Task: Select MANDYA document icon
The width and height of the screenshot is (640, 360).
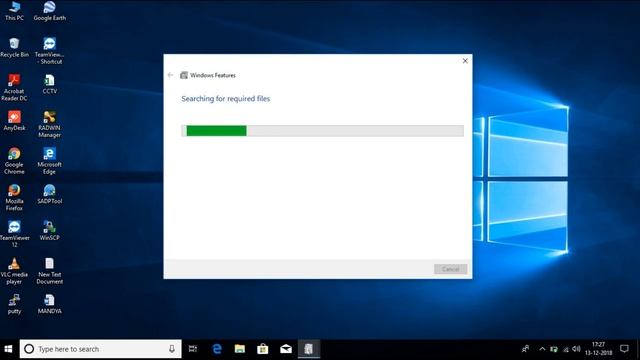Action: pos(49,304)
